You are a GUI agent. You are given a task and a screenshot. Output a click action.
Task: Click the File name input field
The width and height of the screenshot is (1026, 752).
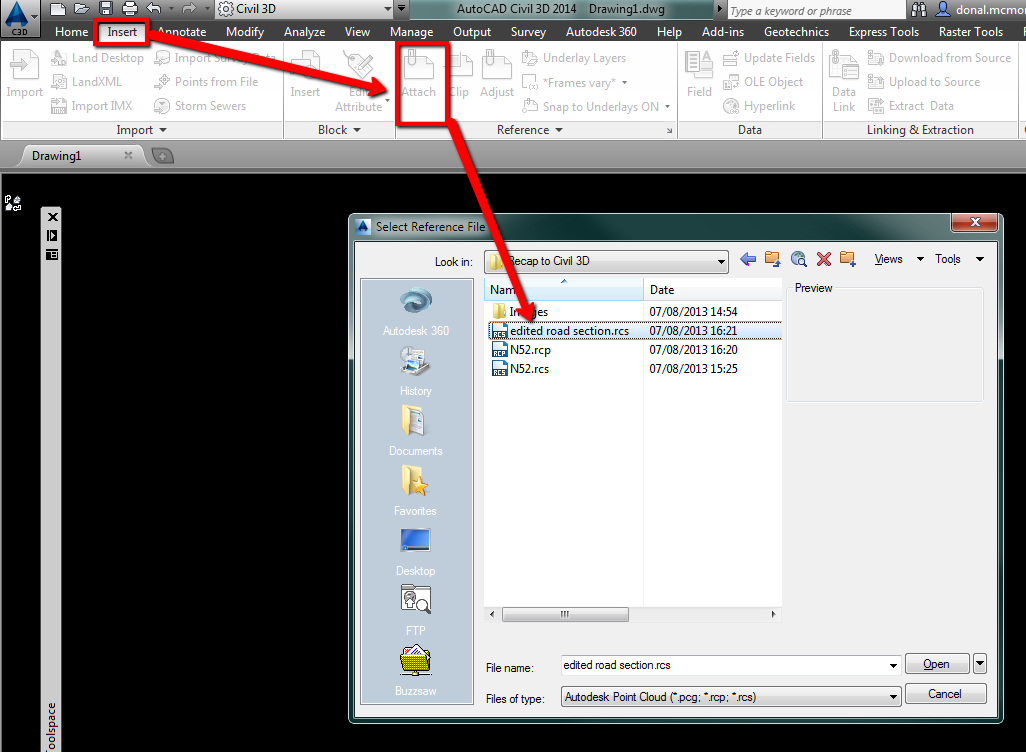tap(730, 665)
